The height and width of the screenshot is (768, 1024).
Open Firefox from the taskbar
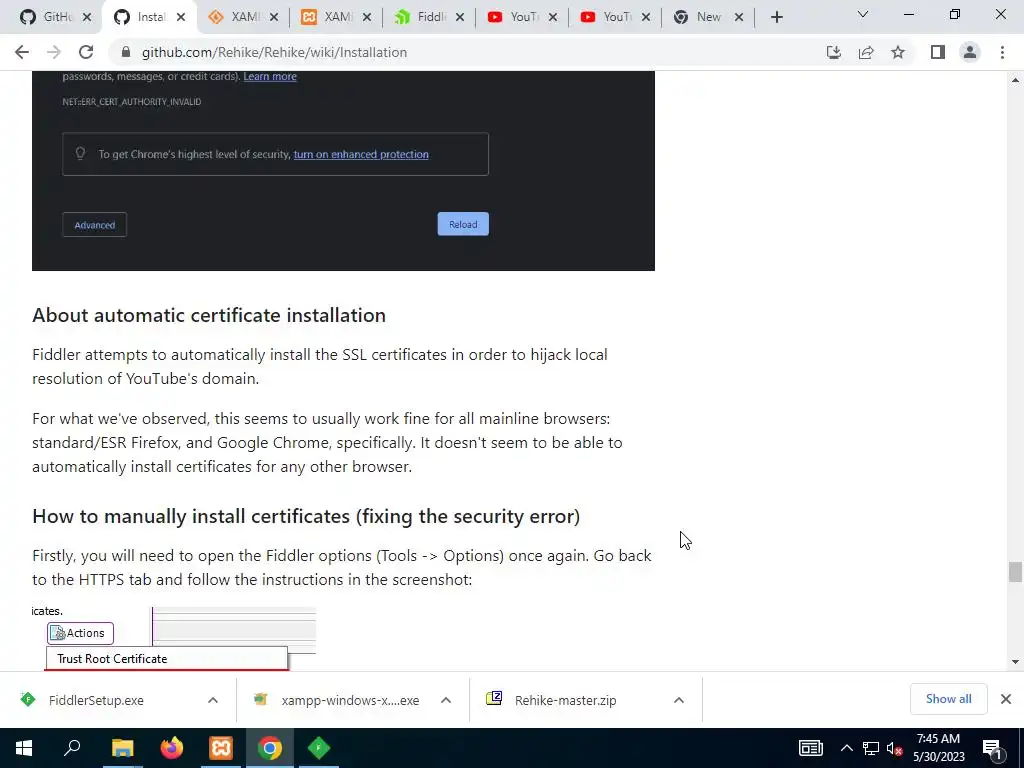click(172, 748)
